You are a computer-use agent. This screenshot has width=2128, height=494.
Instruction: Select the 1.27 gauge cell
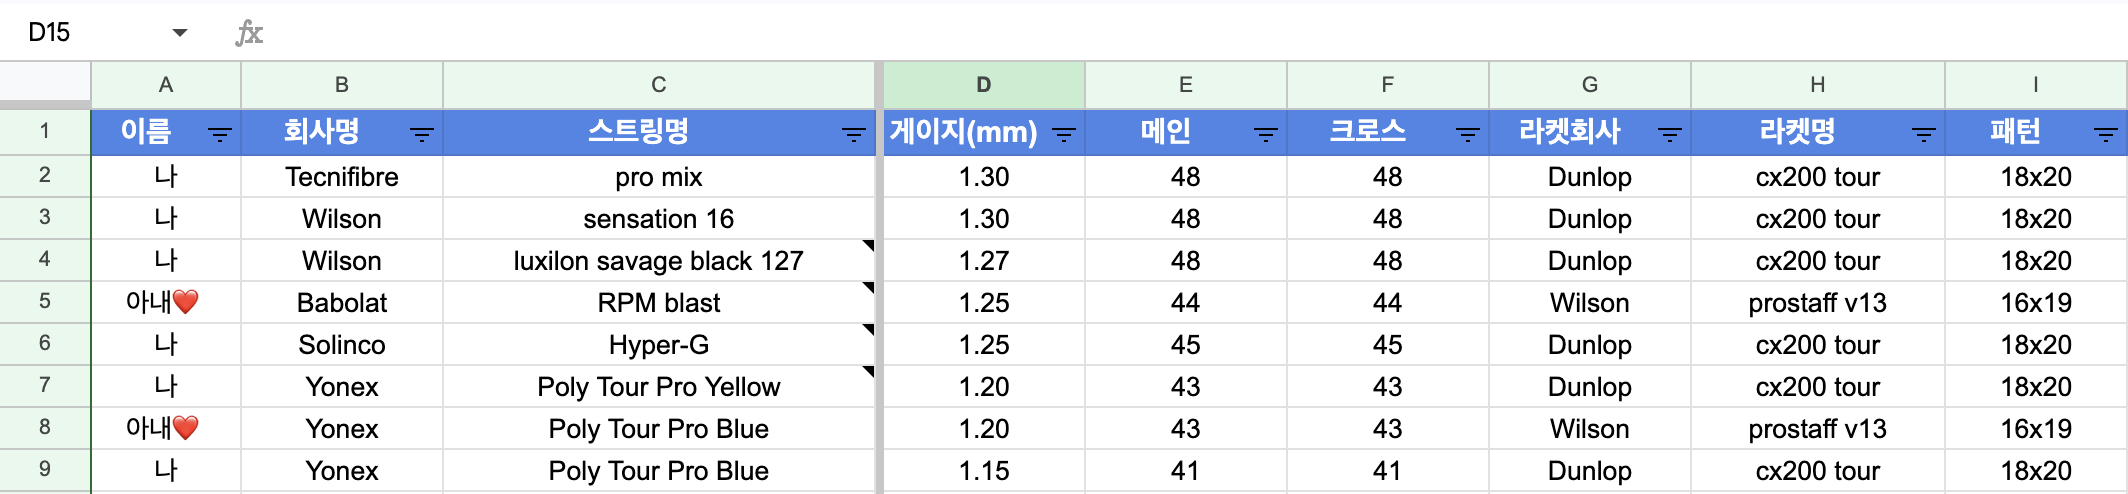(984, 260)
